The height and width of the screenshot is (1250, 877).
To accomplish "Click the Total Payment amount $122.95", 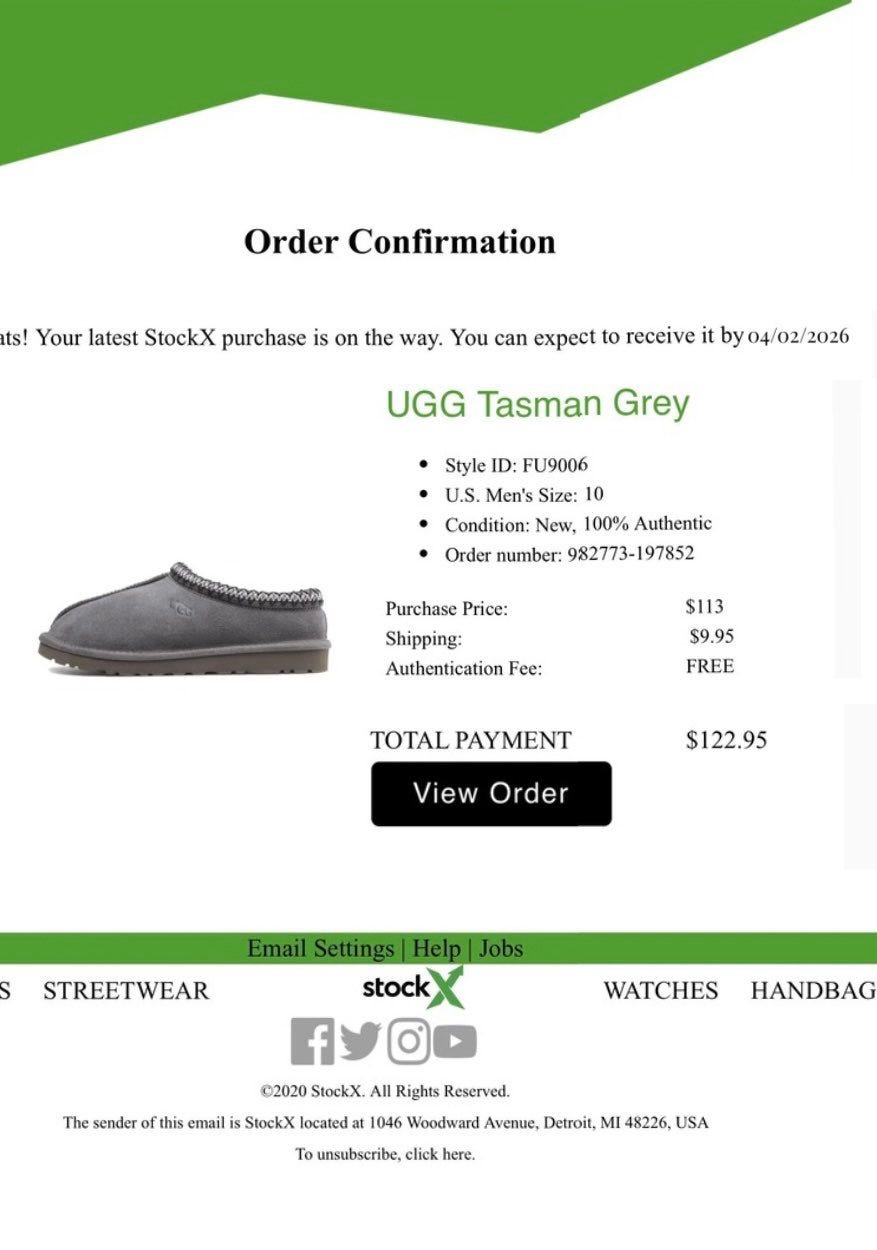I will (726, 740).
